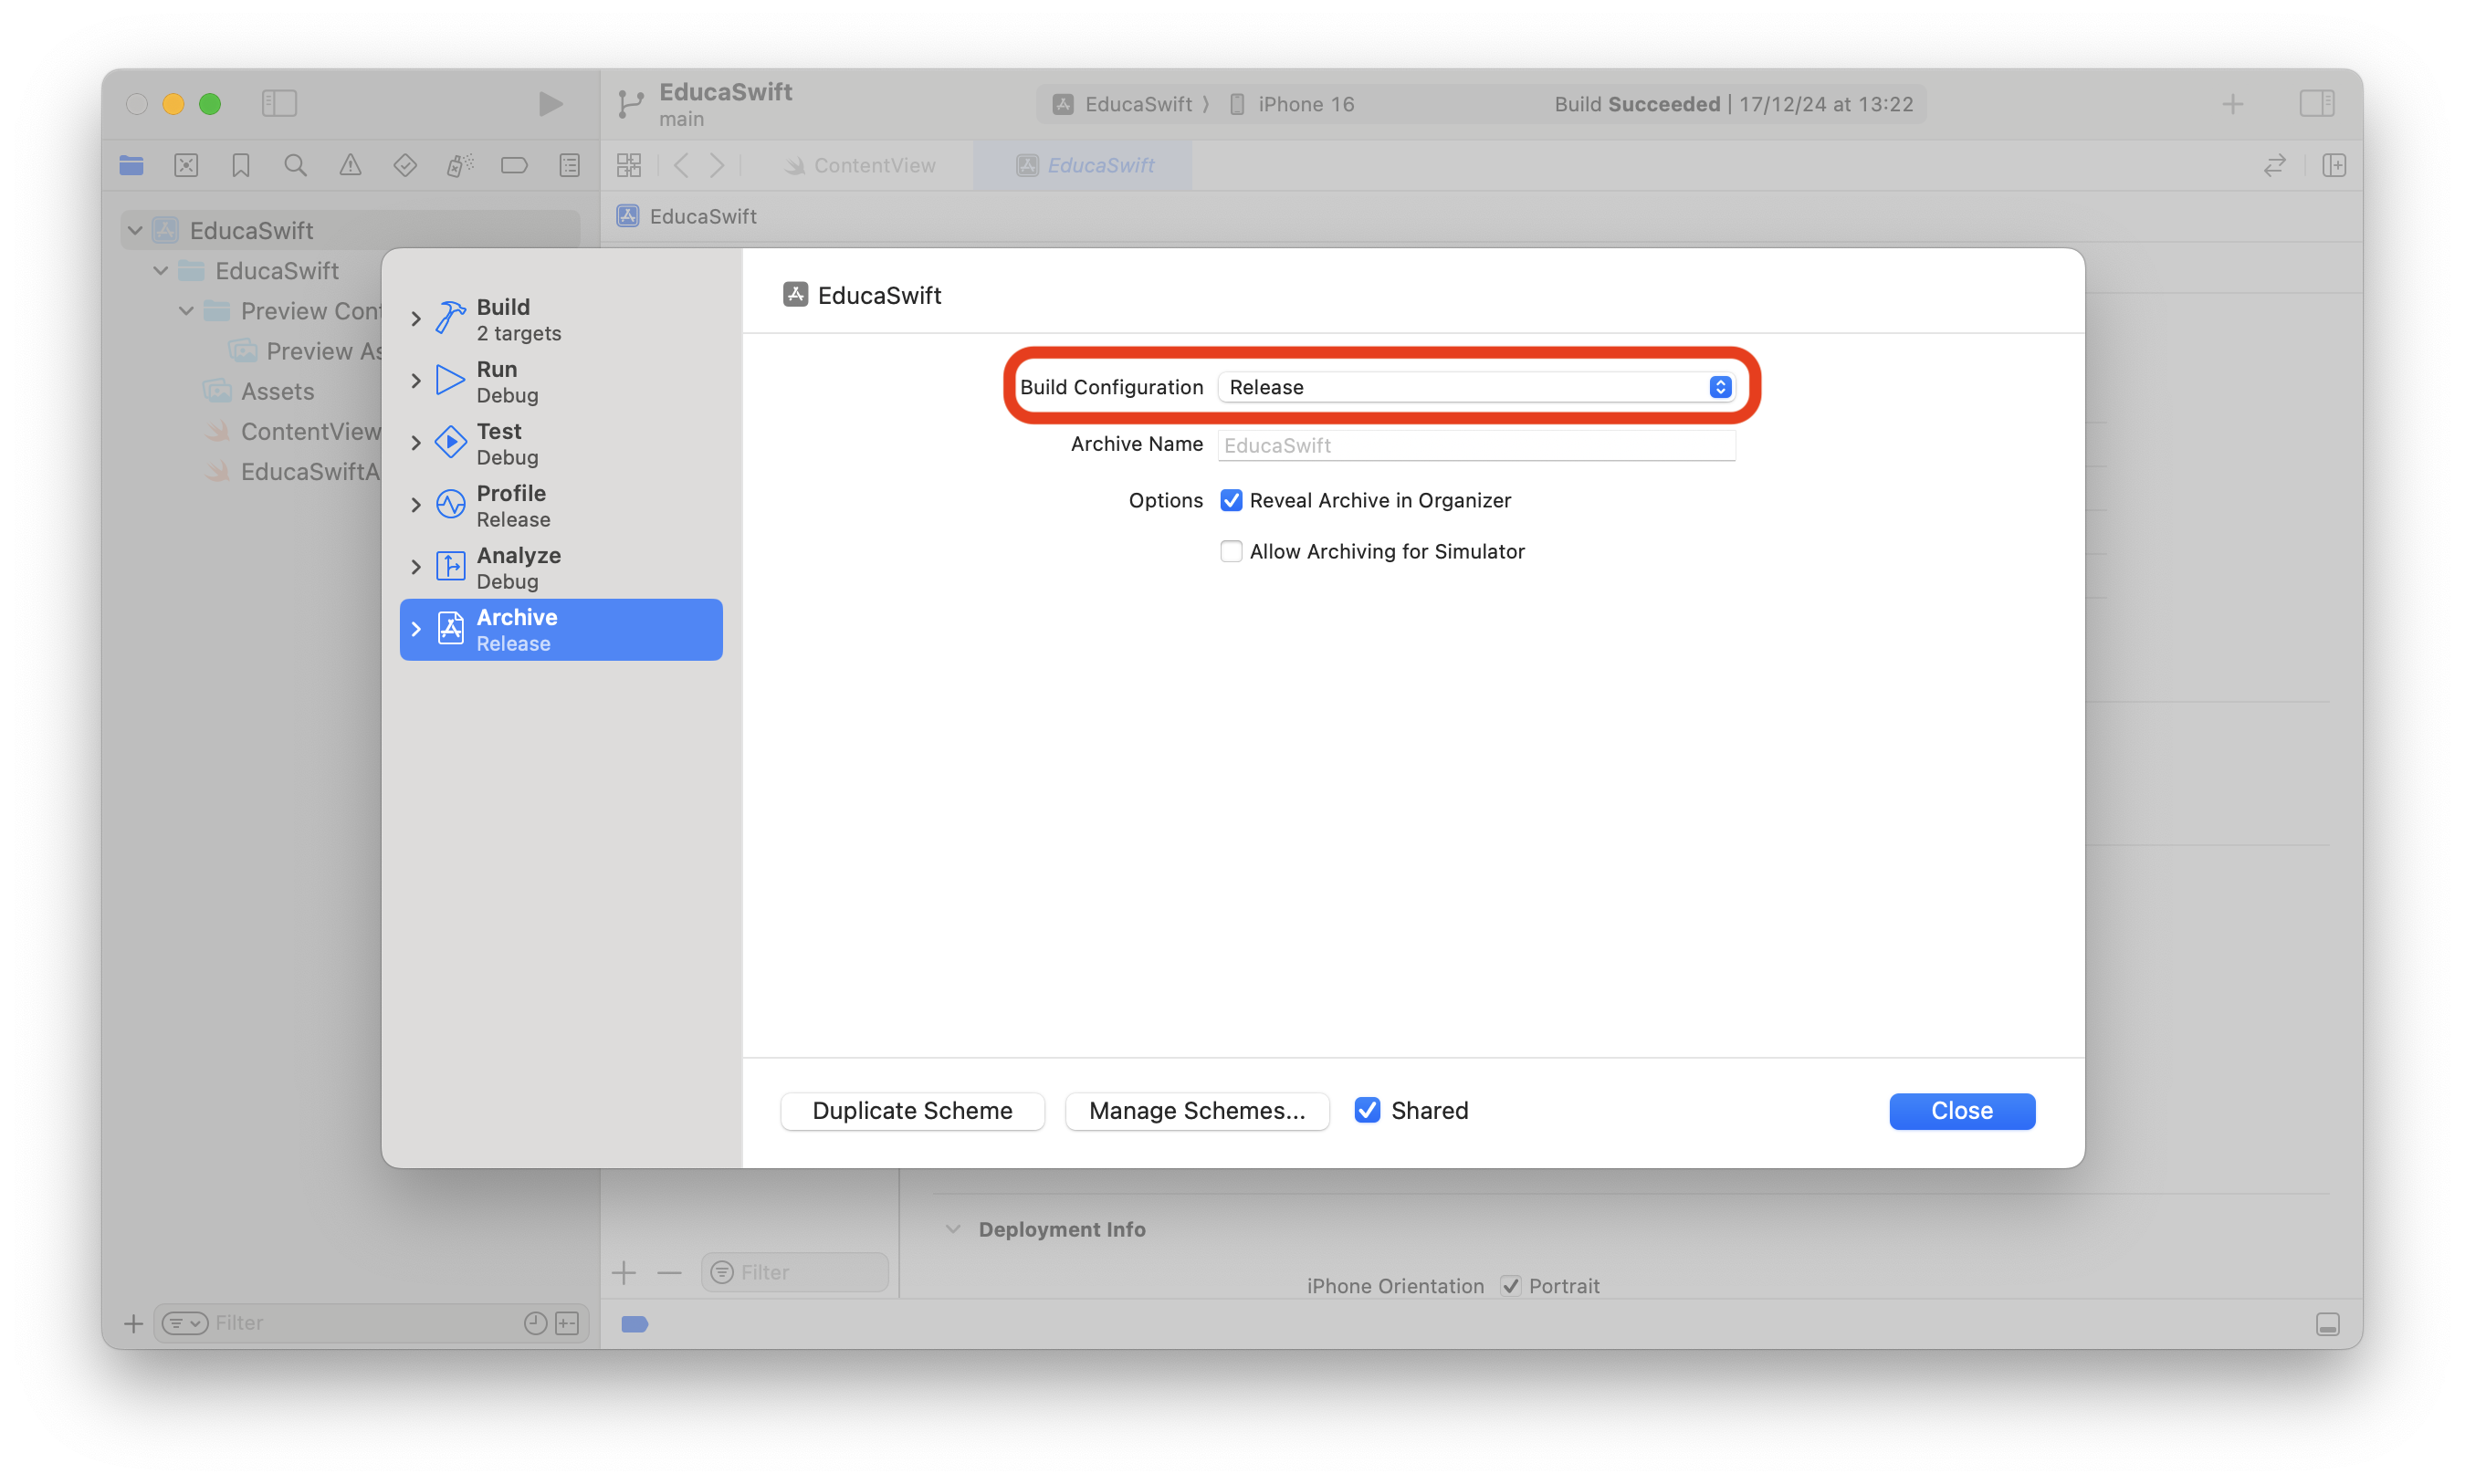
Task: Collapse the Deployment Info section
Action: point(953,1229)
